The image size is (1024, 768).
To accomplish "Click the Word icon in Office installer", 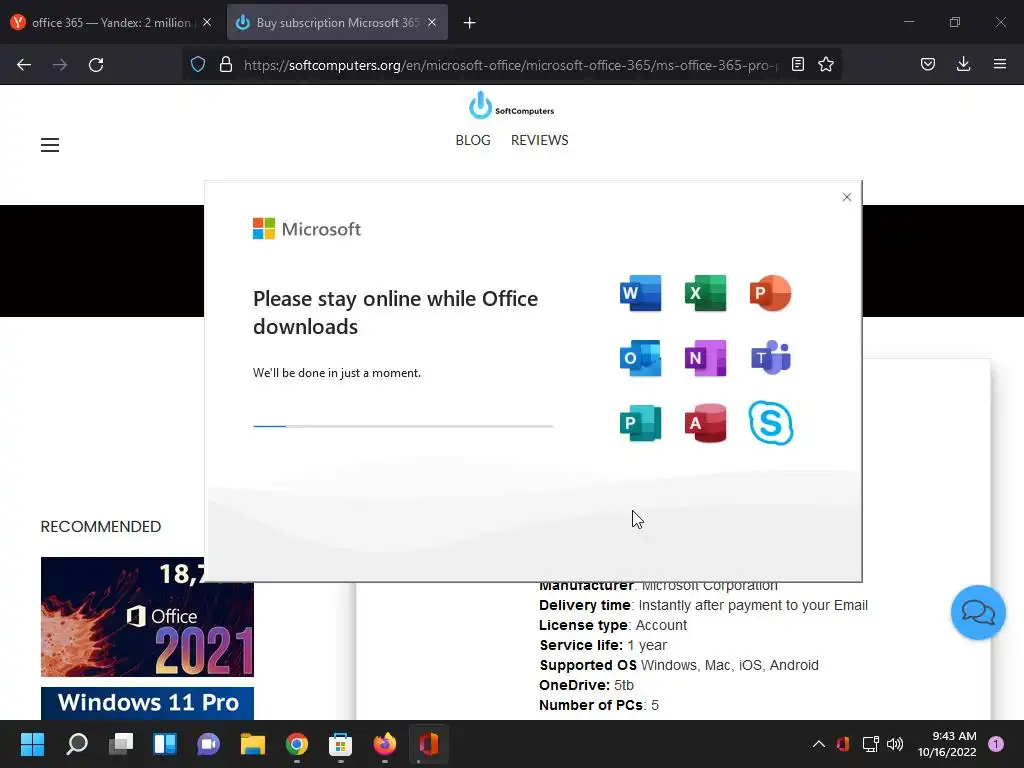I will point(640,293).
